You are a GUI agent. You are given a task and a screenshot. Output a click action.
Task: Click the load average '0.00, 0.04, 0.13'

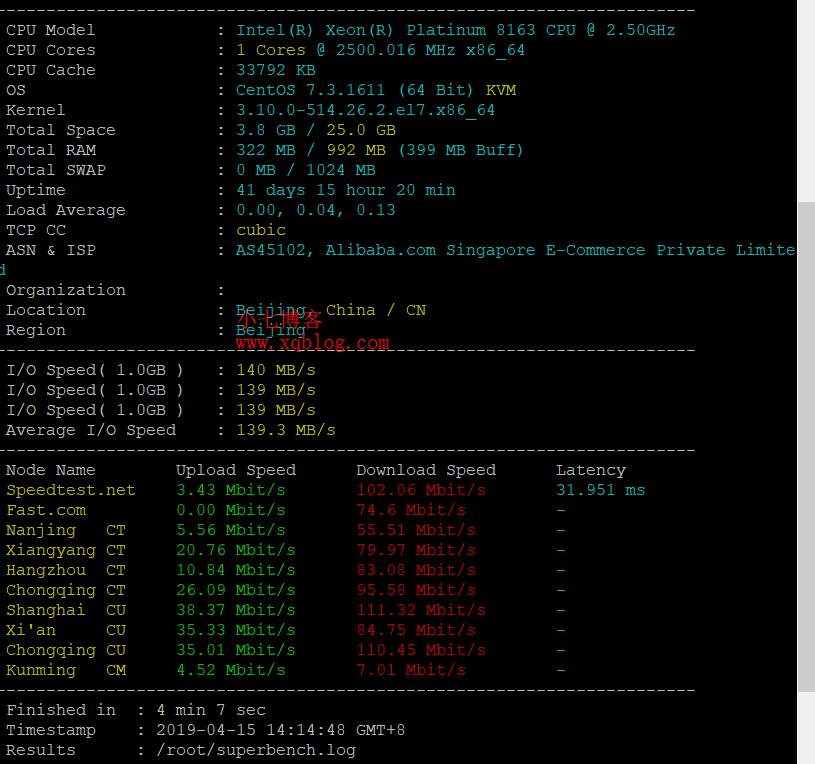point(316,210)
